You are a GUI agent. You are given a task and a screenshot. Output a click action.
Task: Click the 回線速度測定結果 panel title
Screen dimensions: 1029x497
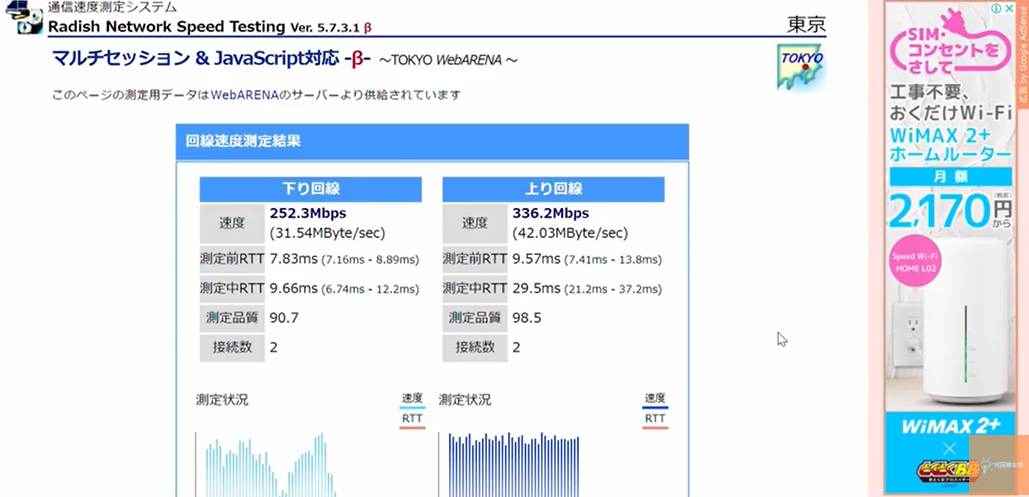(x=243, y=140)
